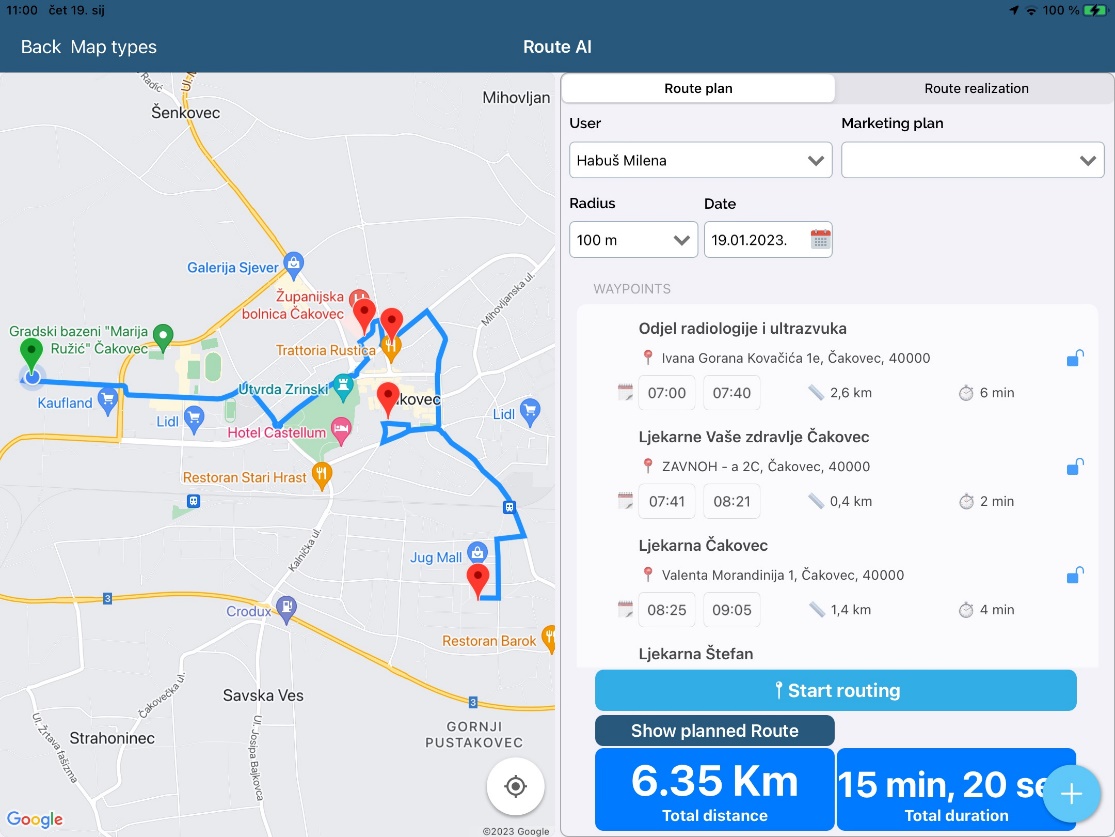Viewport: 1115px width, 837px height.
Task: Tap the green start marker on map
Action: click(32, 354)
